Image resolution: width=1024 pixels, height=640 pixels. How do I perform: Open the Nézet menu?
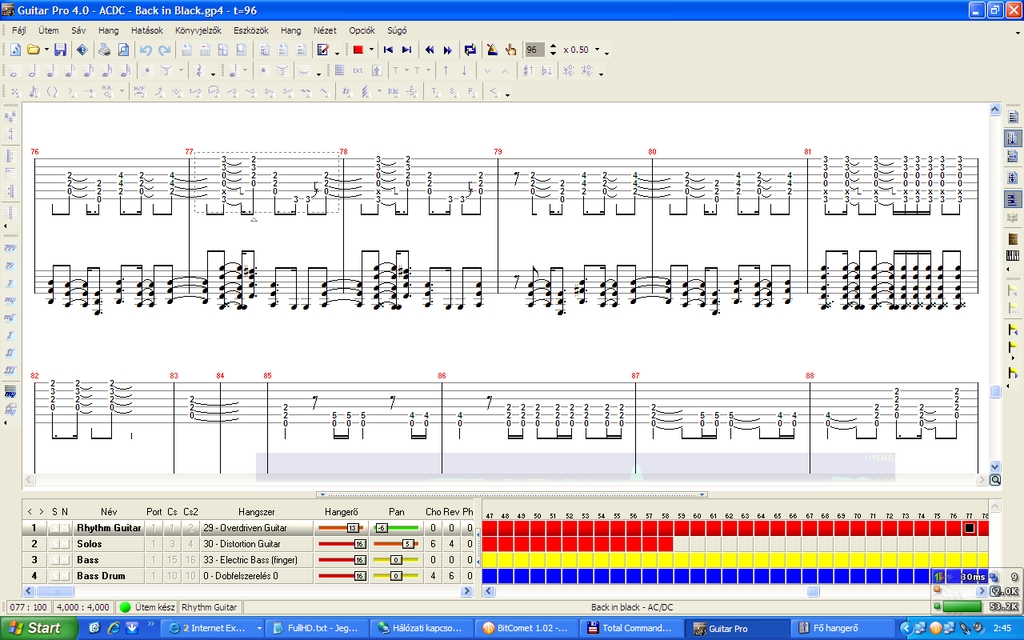pyautogui.click(x=325, y=30)
